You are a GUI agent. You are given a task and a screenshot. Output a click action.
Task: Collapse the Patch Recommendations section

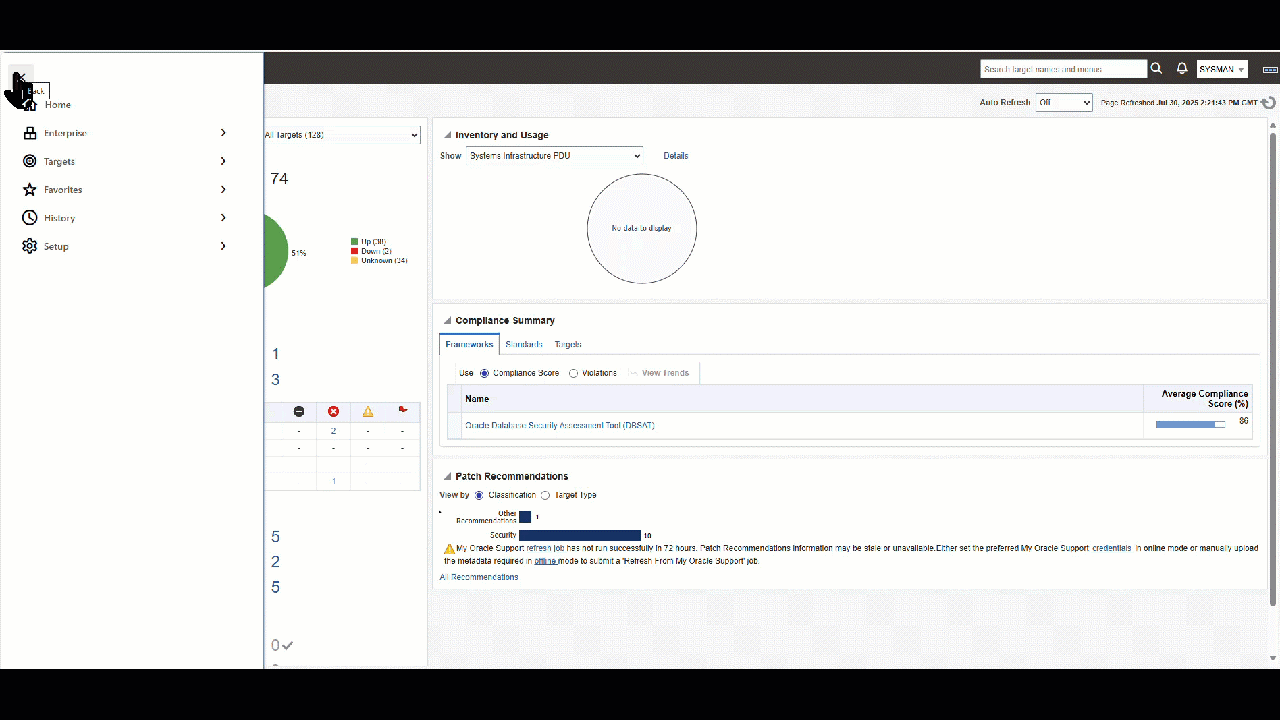[446, 477]
